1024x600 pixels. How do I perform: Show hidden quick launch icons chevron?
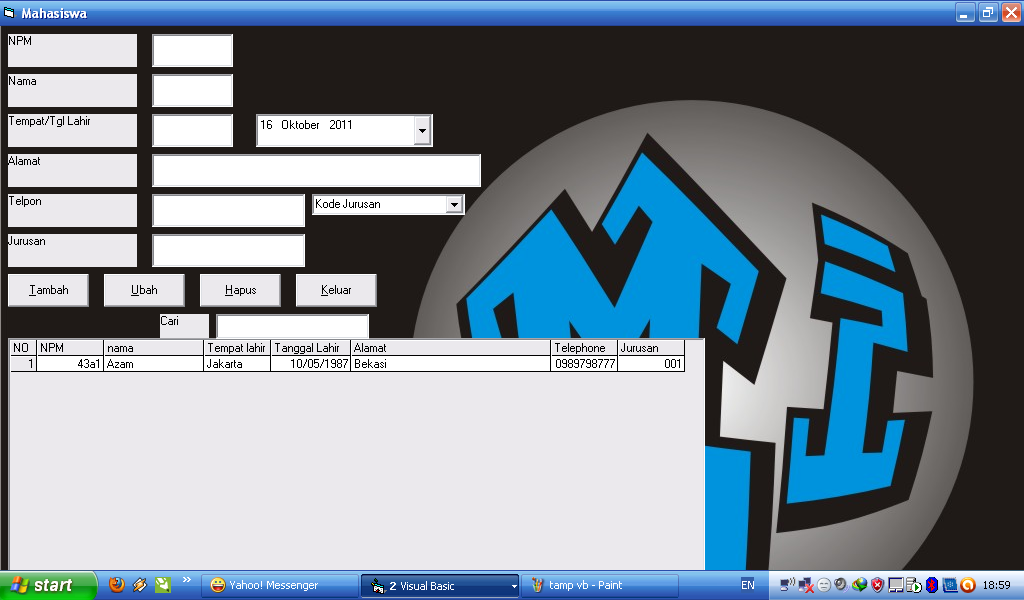click(187, 580)
